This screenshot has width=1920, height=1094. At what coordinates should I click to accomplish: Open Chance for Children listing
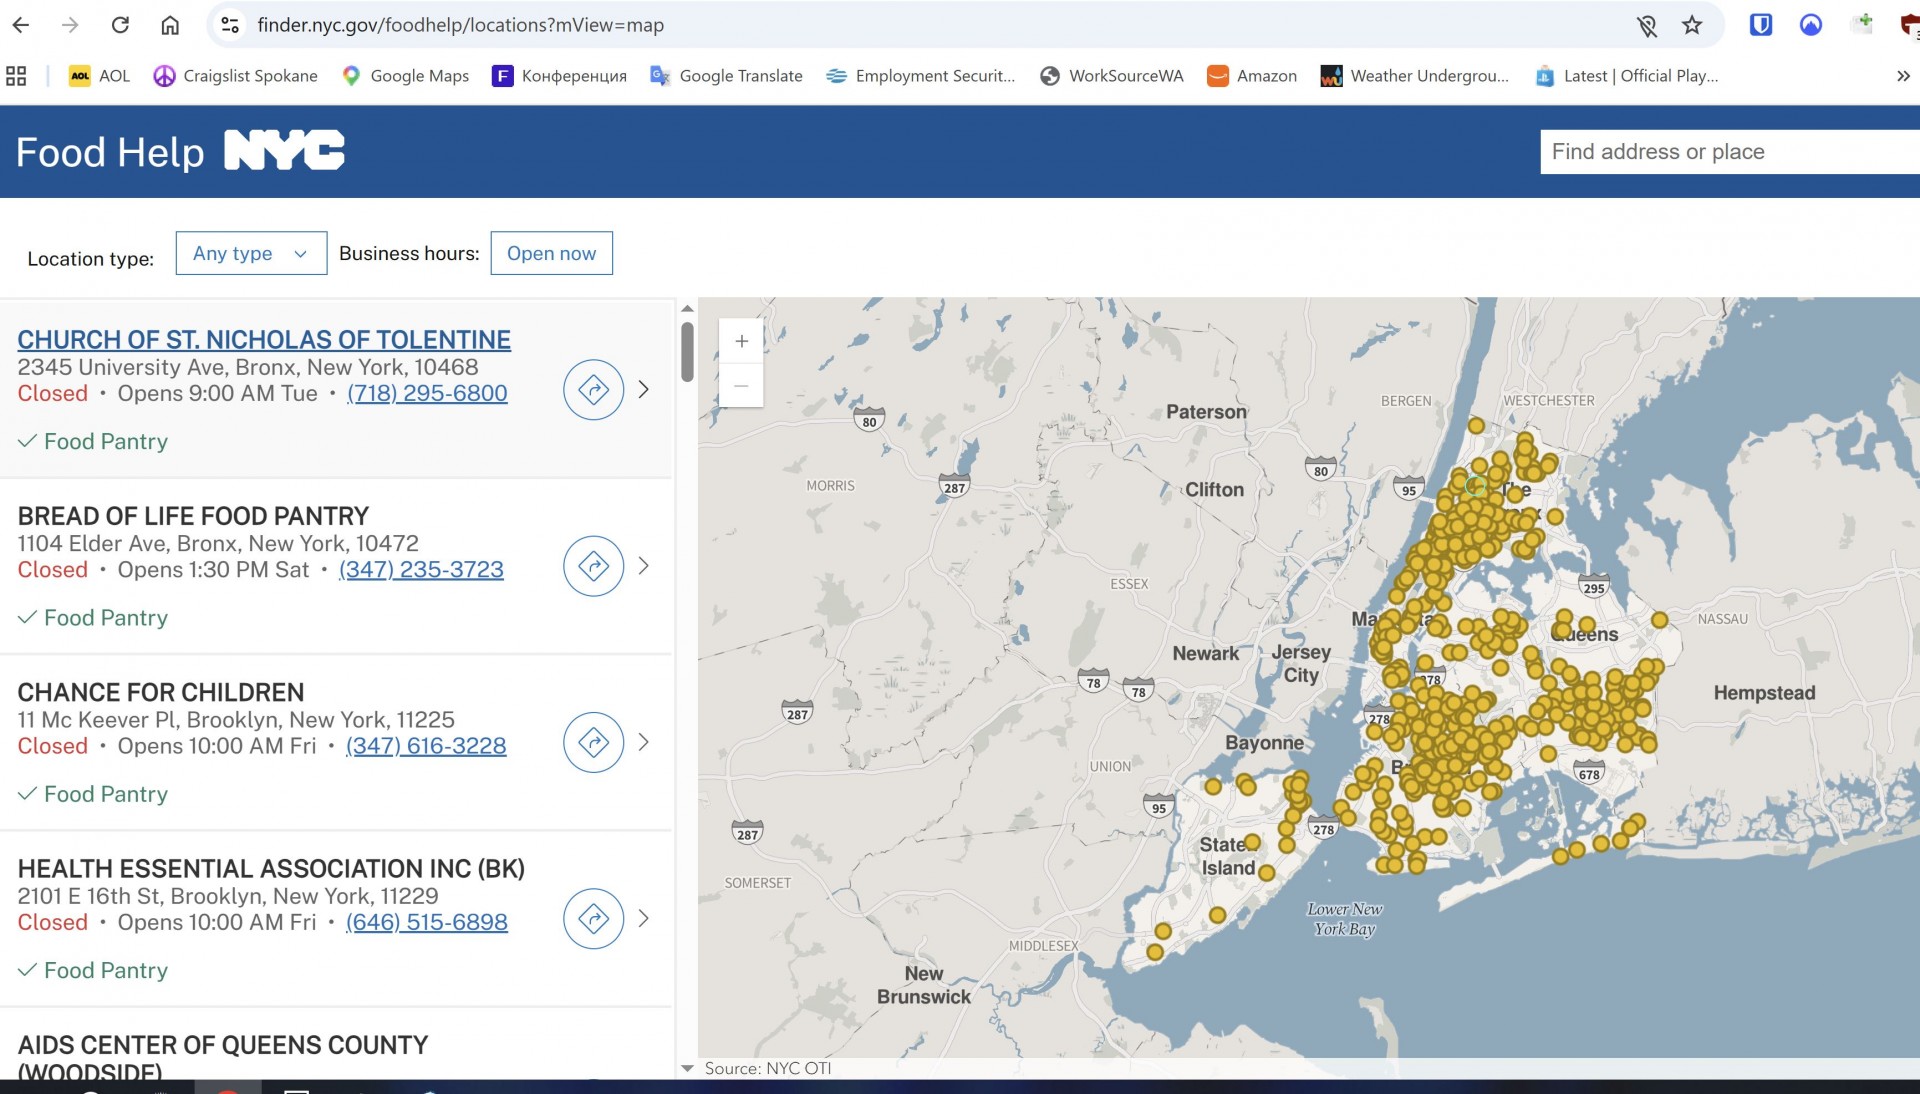click(x=161, y=692)
